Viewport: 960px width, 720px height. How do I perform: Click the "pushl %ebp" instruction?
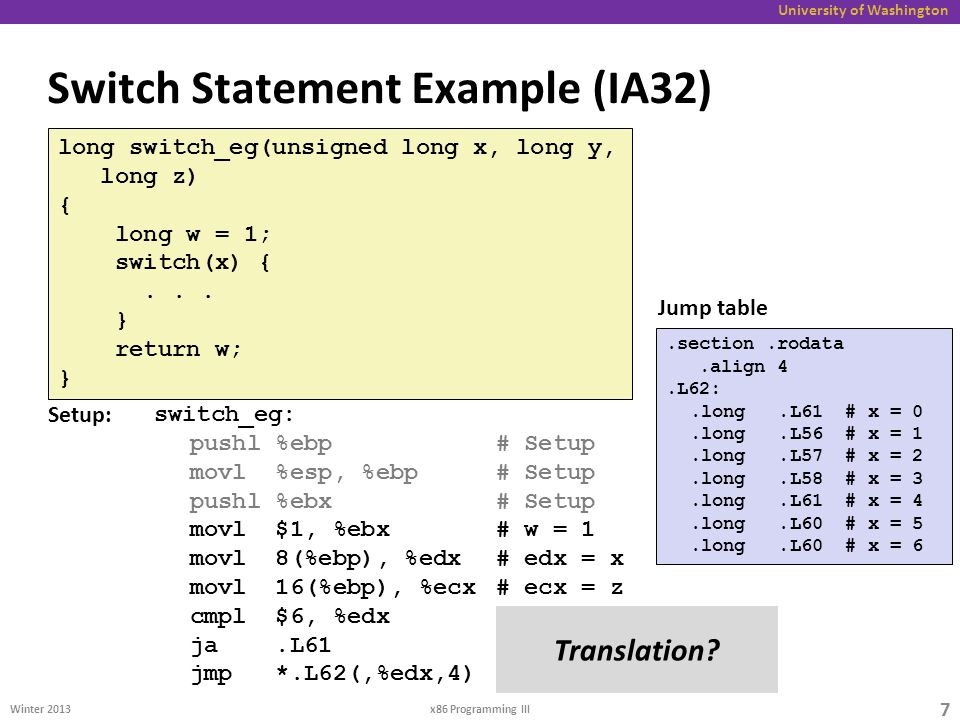pos(260,443)
